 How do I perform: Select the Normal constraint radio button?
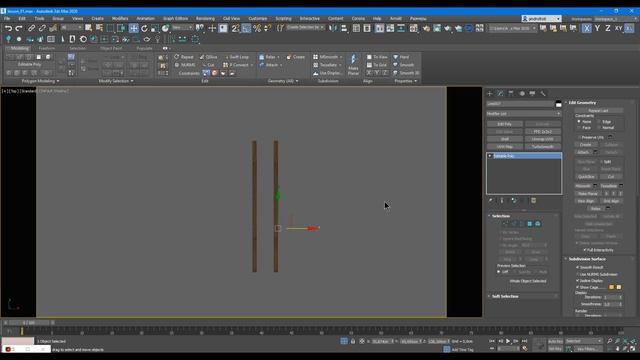pos(599,128)
